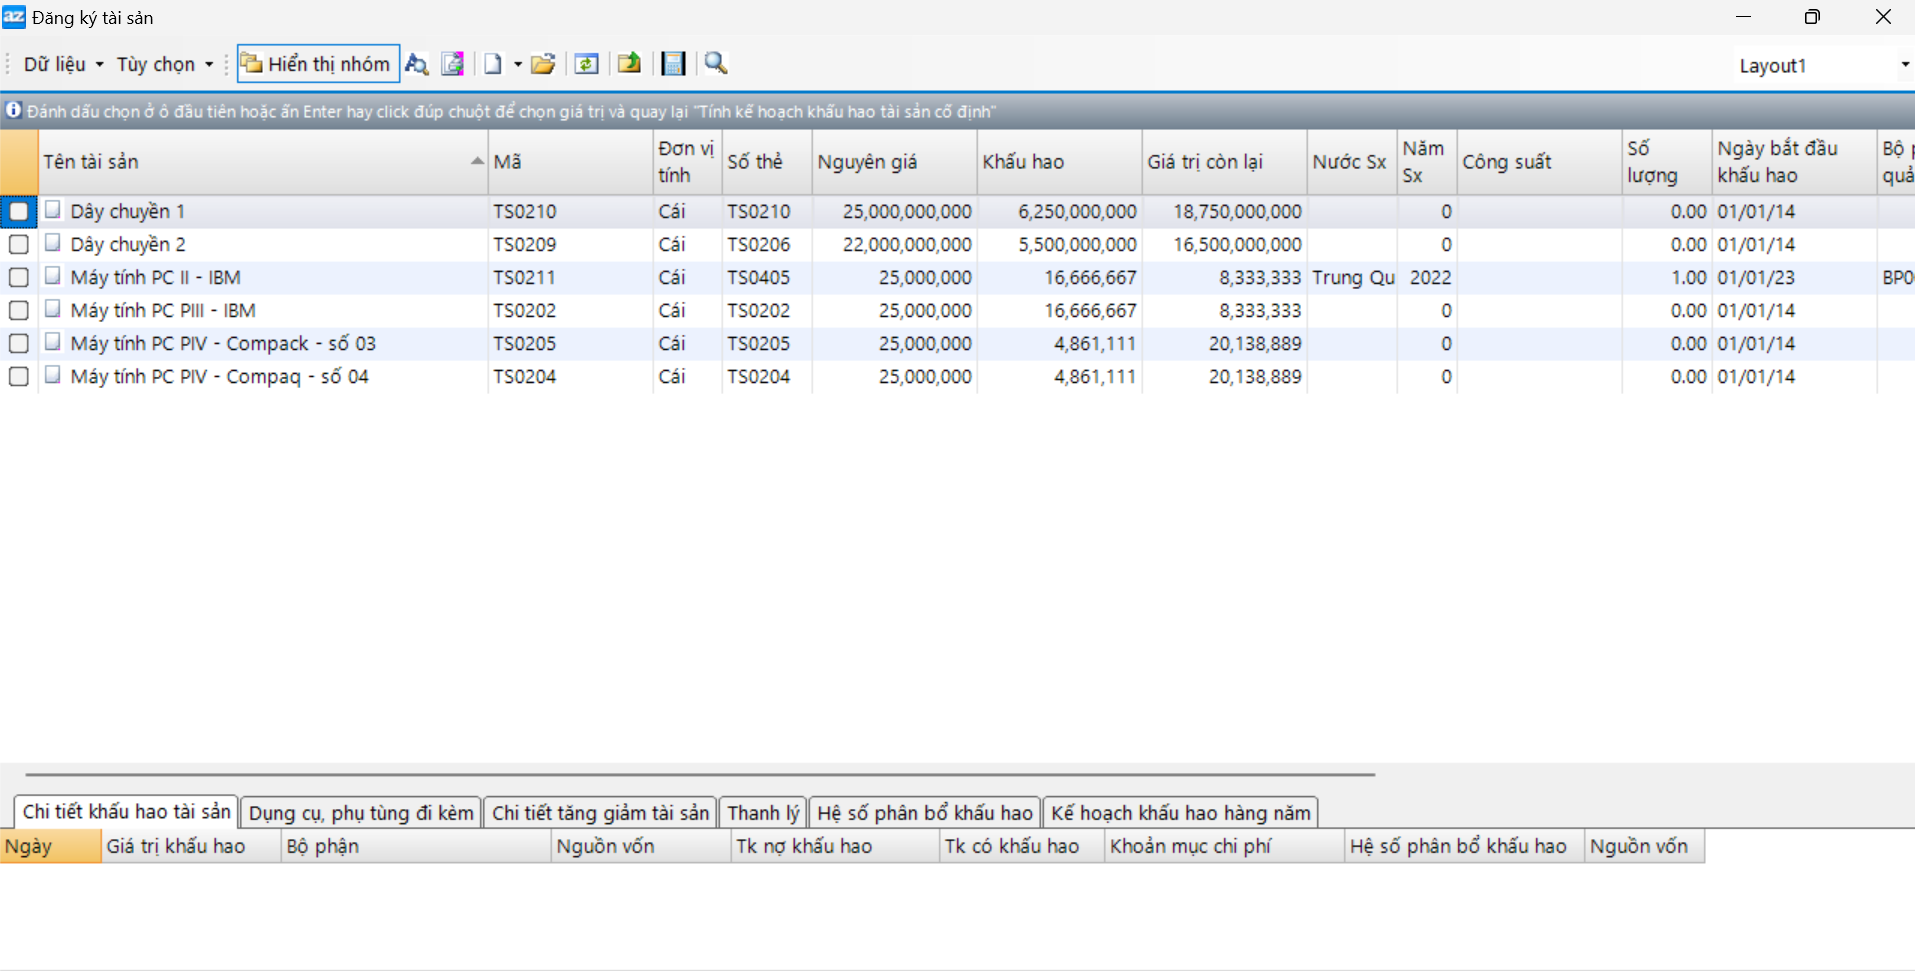Click the new blank document icon

[x=493, y=64]
